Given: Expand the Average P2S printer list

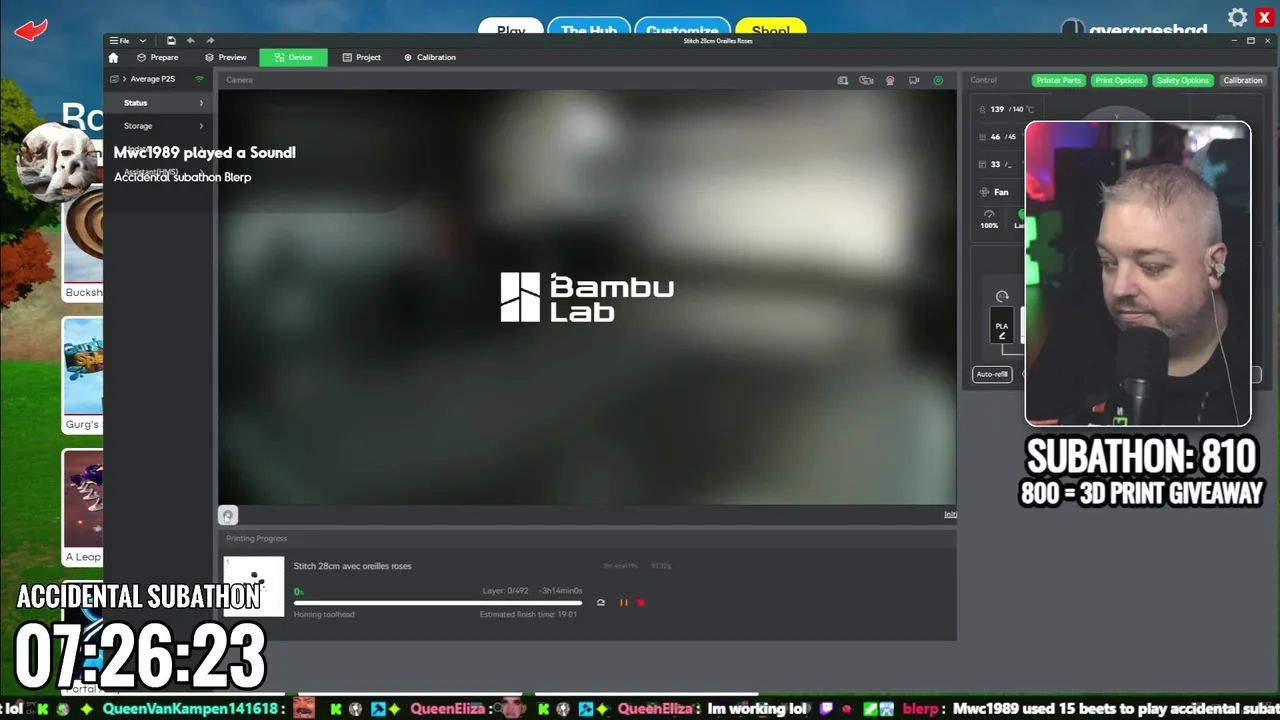Looking at the screenshot, I should pos(124,79).
